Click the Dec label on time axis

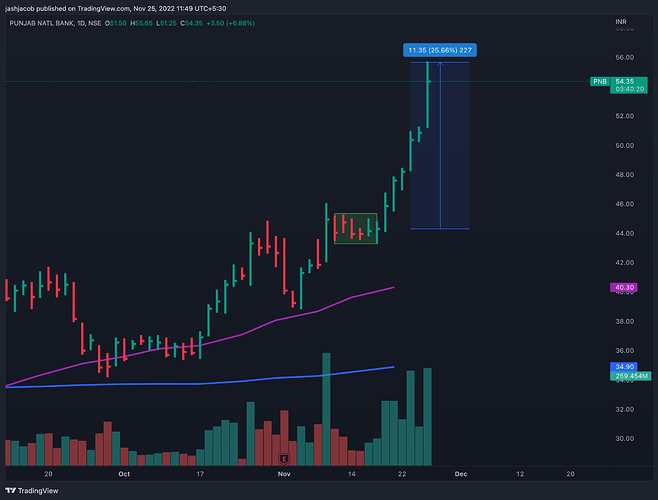tap(461, 474)
